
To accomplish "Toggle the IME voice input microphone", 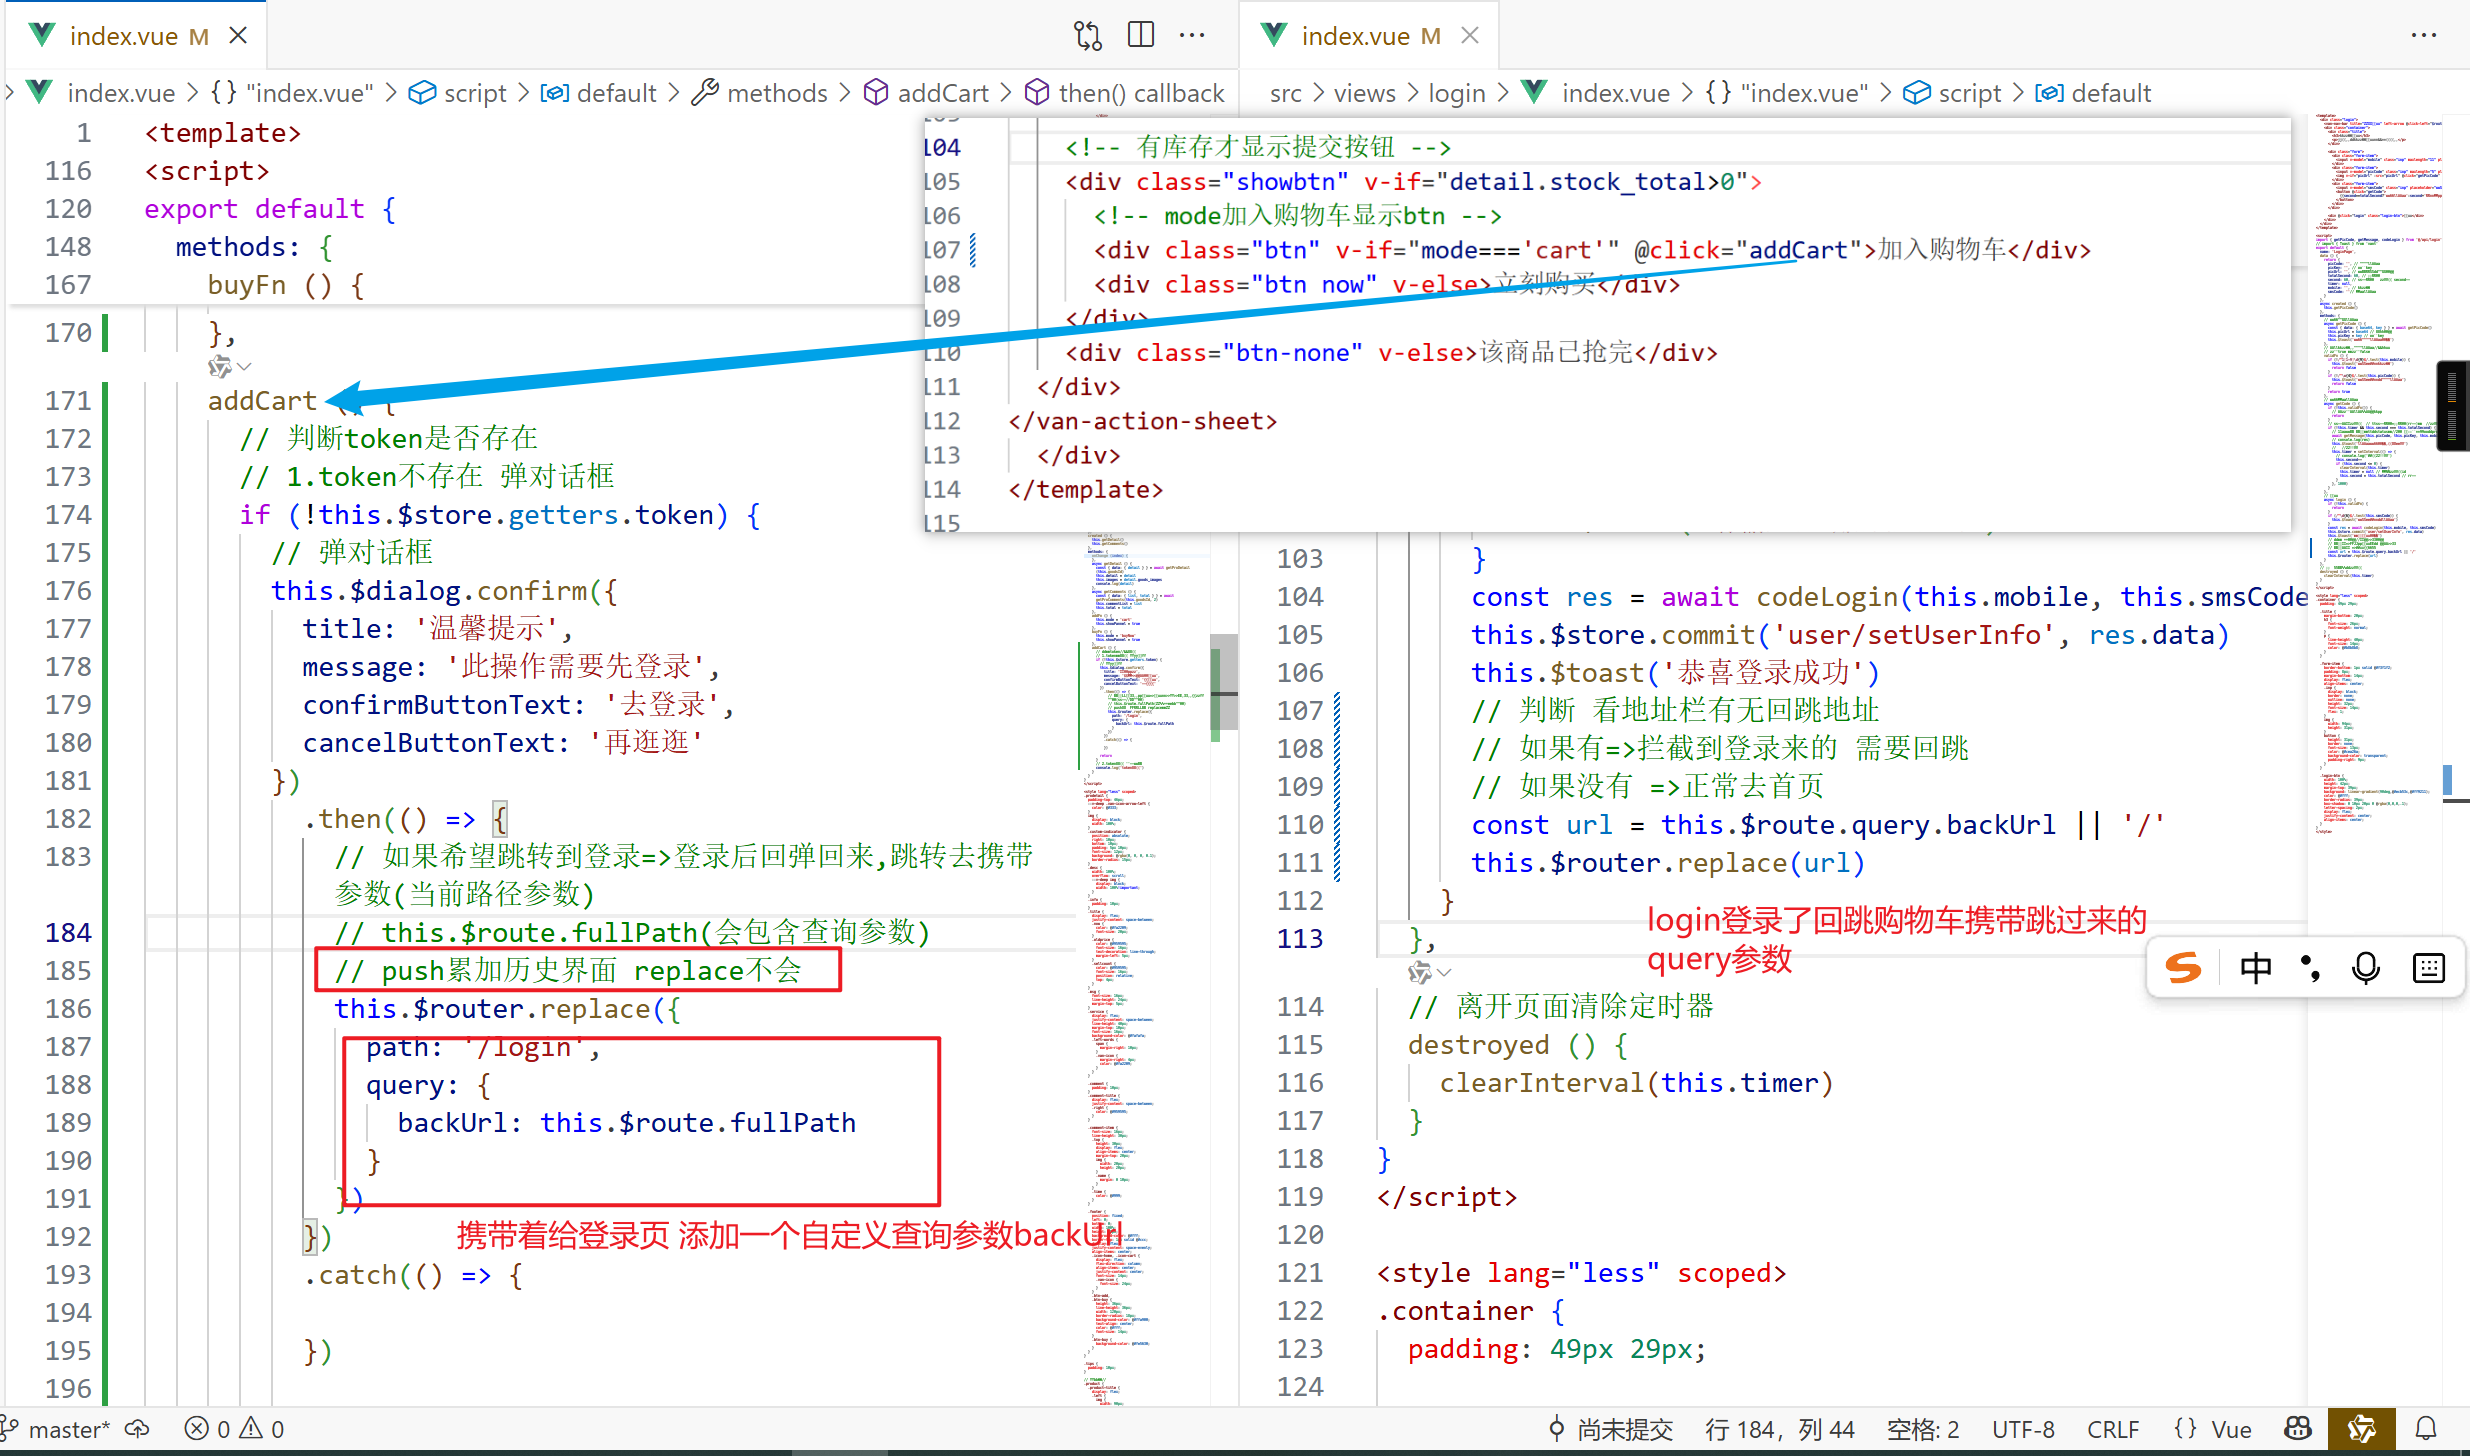I will [x=2365, y=968].
